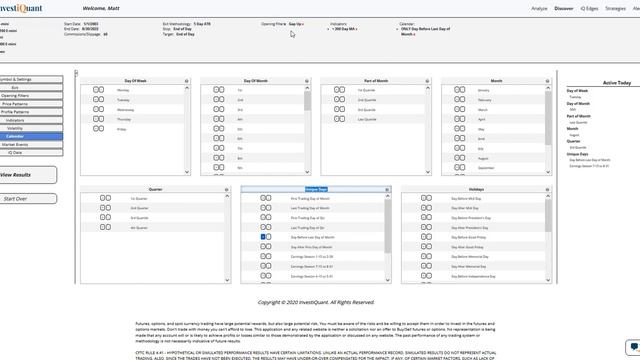640x360 pixels.
Task: Click the Month list scroll down arrow
Action: coord(548,172)
